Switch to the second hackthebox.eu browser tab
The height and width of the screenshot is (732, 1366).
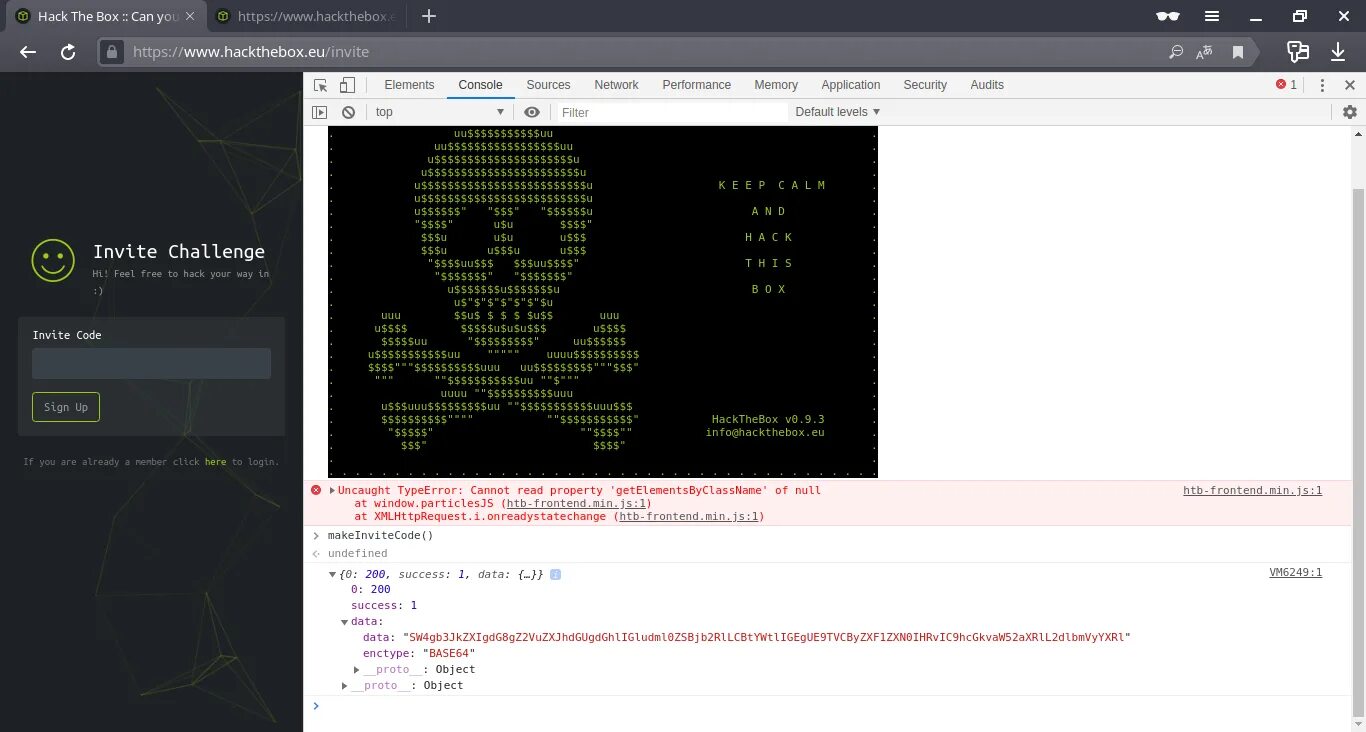(x=305, y=16)
